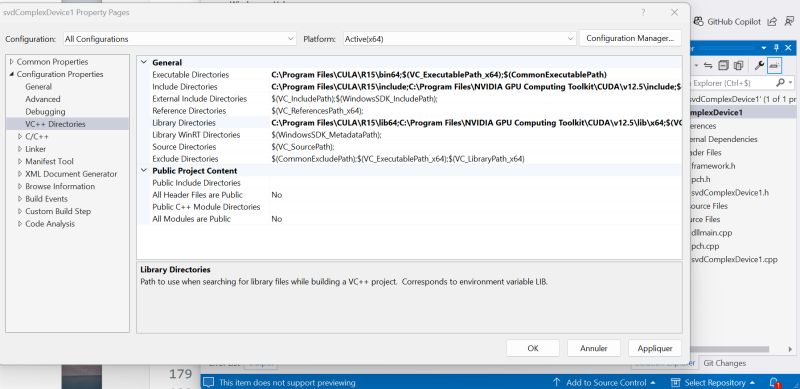Open Solution Explorer window position dropdown arrow
Viewport: 800px width, 389px height.
point(764,48)
